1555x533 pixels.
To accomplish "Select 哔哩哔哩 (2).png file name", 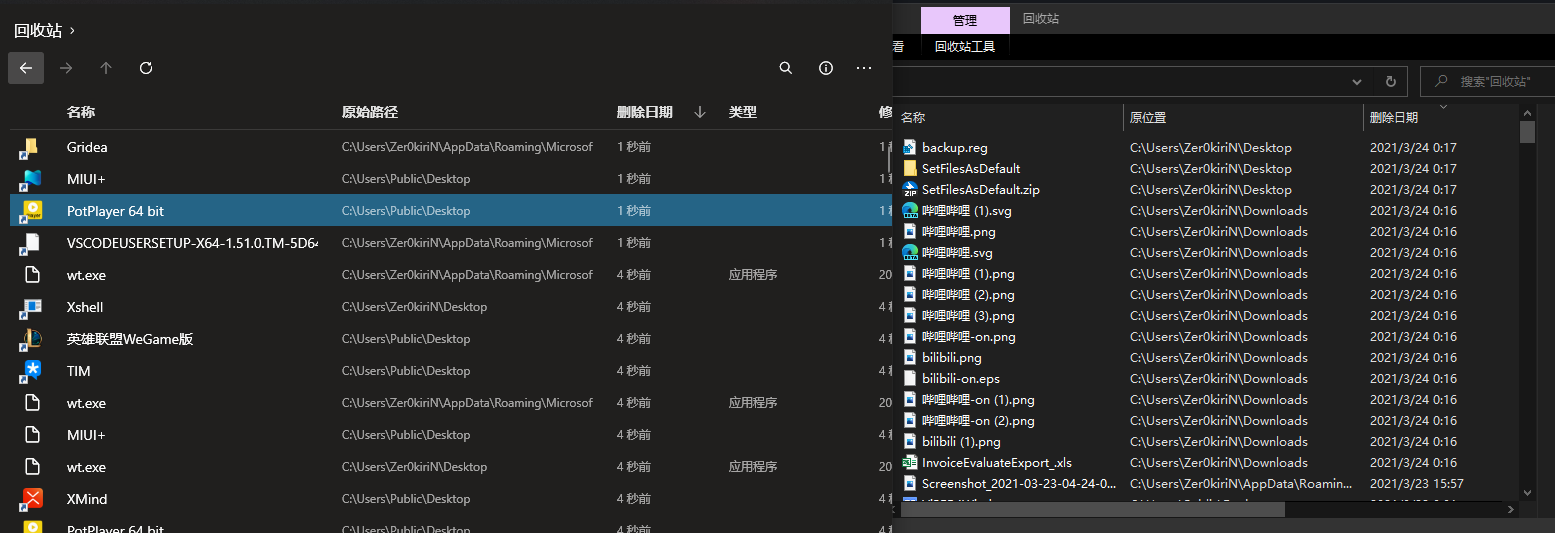I will pos(968,295).
